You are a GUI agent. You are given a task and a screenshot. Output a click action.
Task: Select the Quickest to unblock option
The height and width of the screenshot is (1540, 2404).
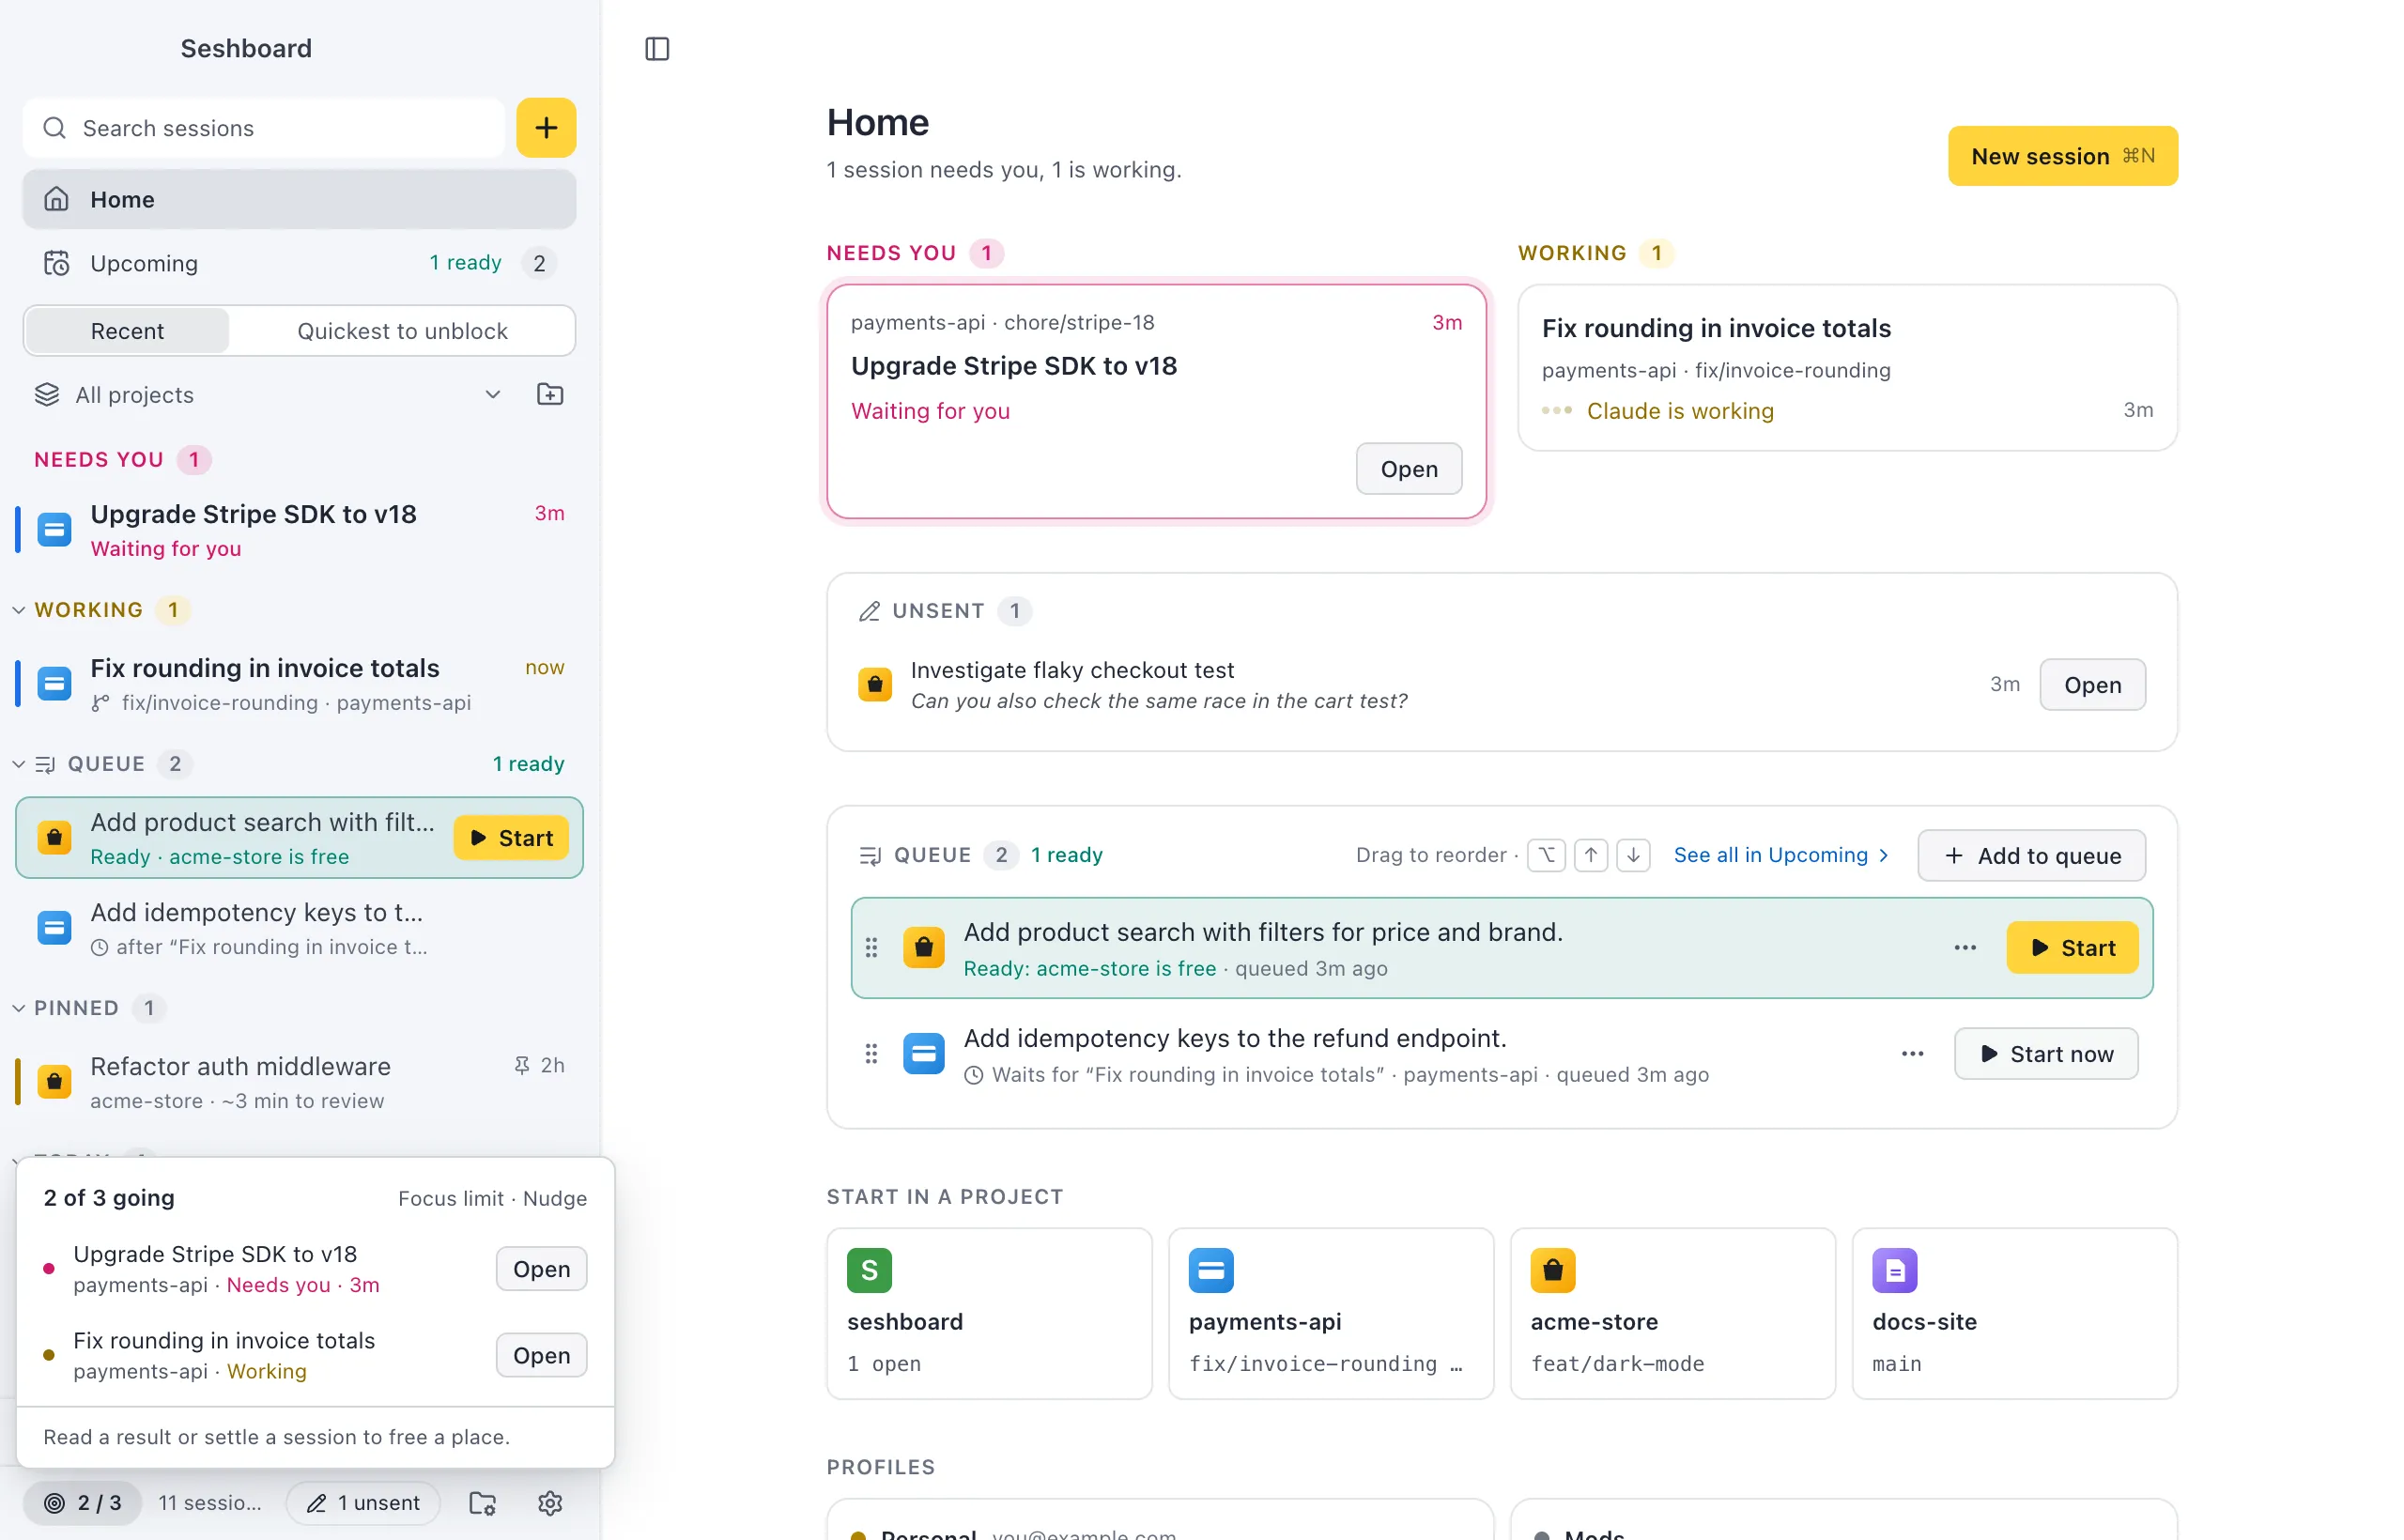402,330
